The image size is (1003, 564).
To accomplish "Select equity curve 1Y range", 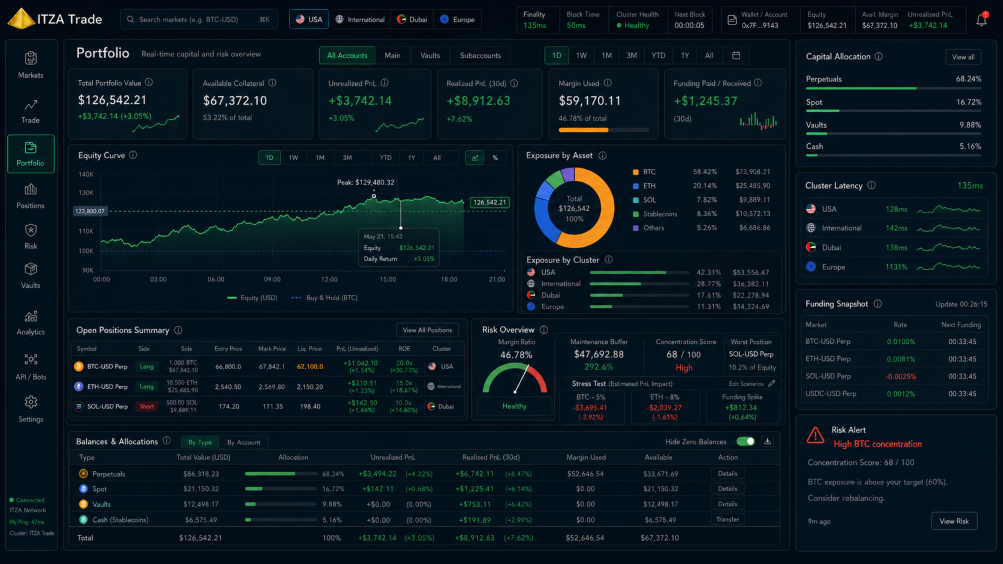I will coord(411,158).
